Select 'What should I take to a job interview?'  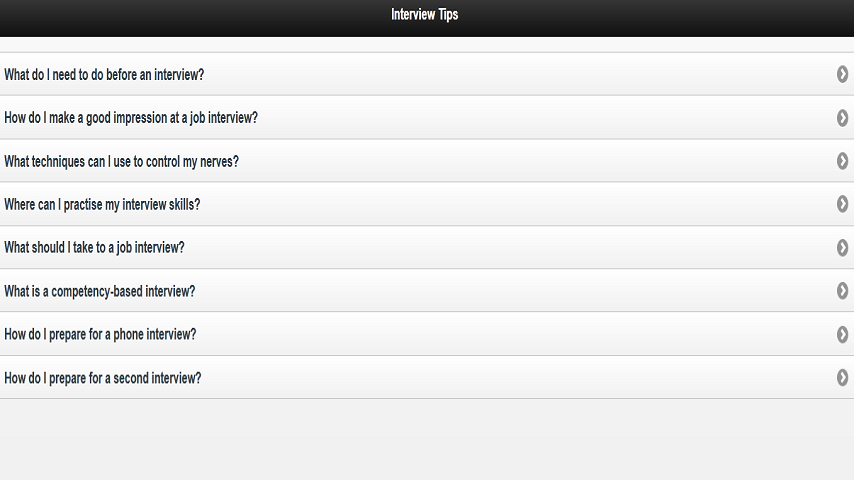(94, 247)
